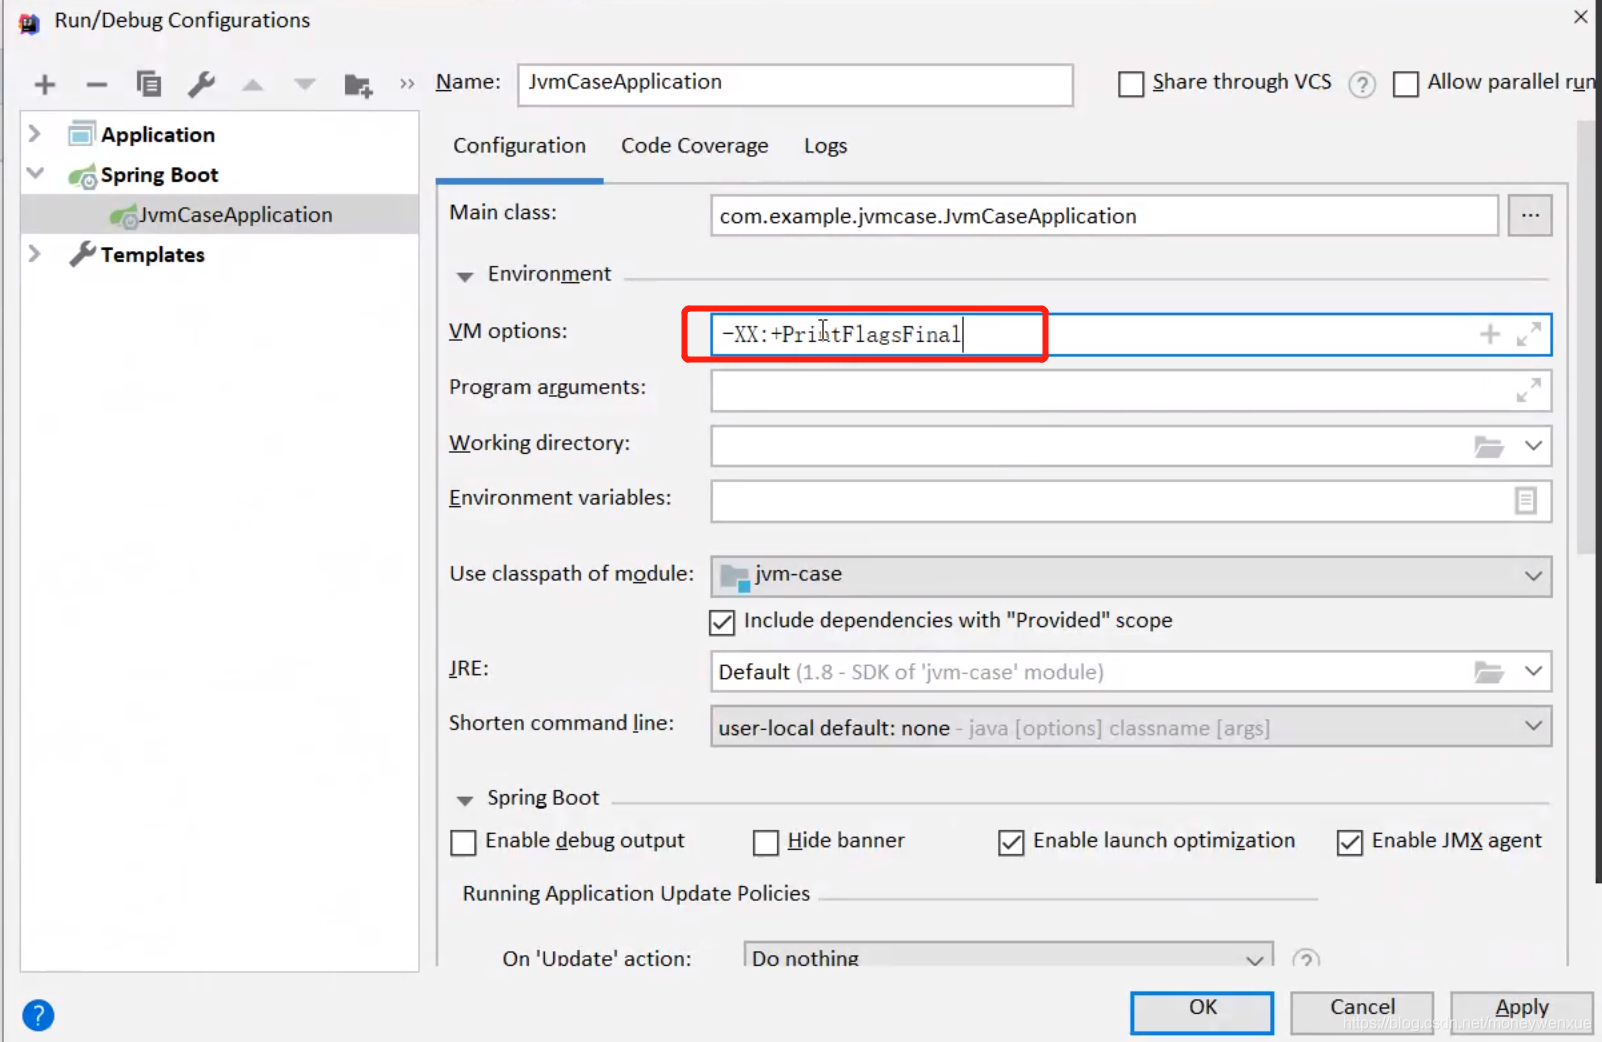
Task: Check Hide banner option
Action: [766, 842]
